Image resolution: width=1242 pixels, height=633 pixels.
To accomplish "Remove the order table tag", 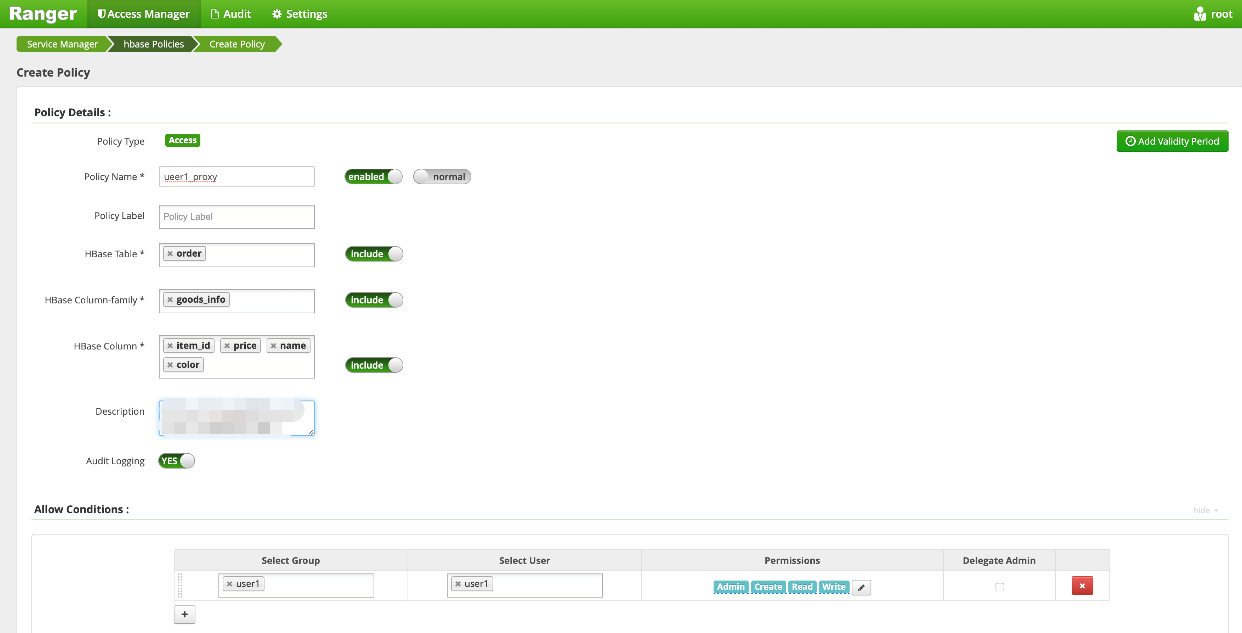I will 170,254.
